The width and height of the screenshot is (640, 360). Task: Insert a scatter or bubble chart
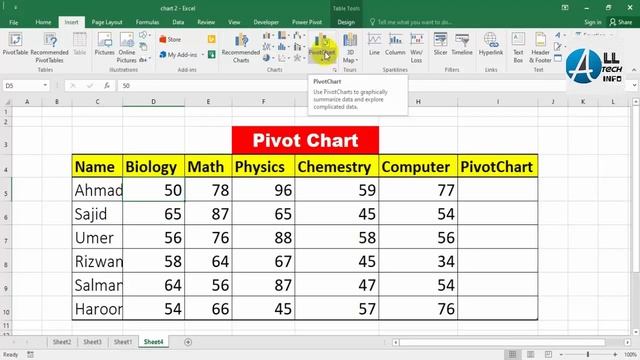point(283,58)
